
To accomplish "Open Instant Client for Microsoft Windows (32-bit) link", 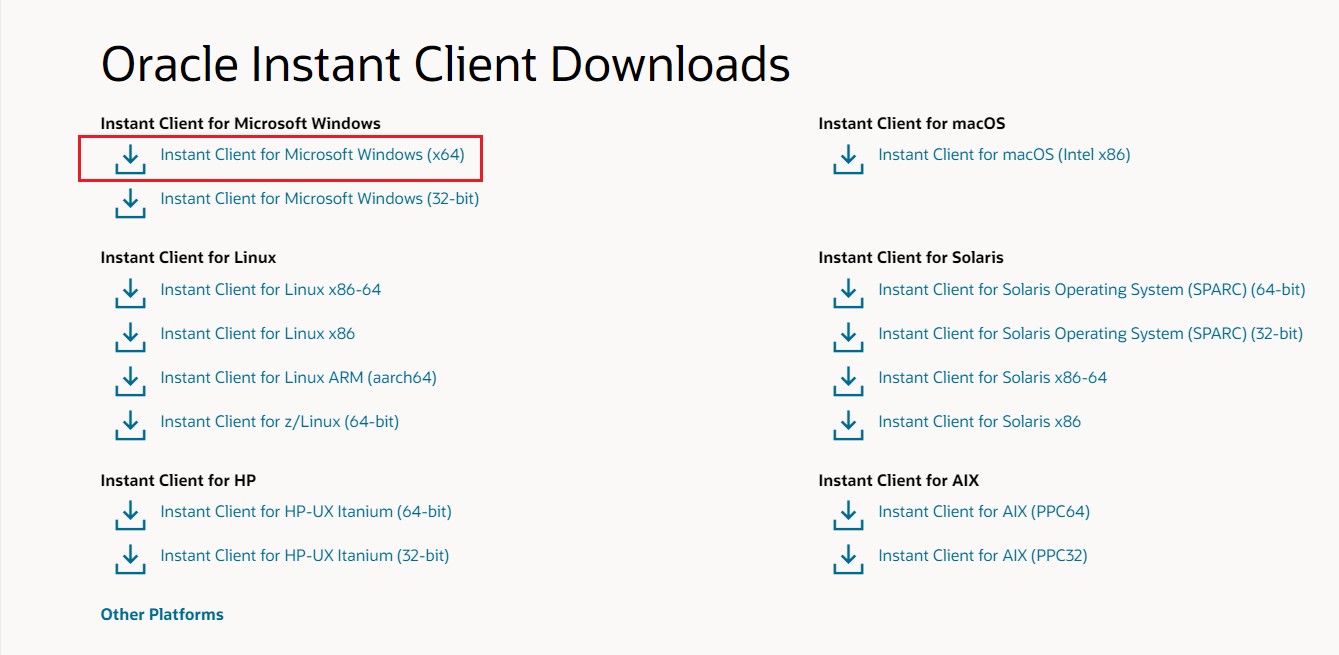I will pyautogui.click(x=319, y=199).
